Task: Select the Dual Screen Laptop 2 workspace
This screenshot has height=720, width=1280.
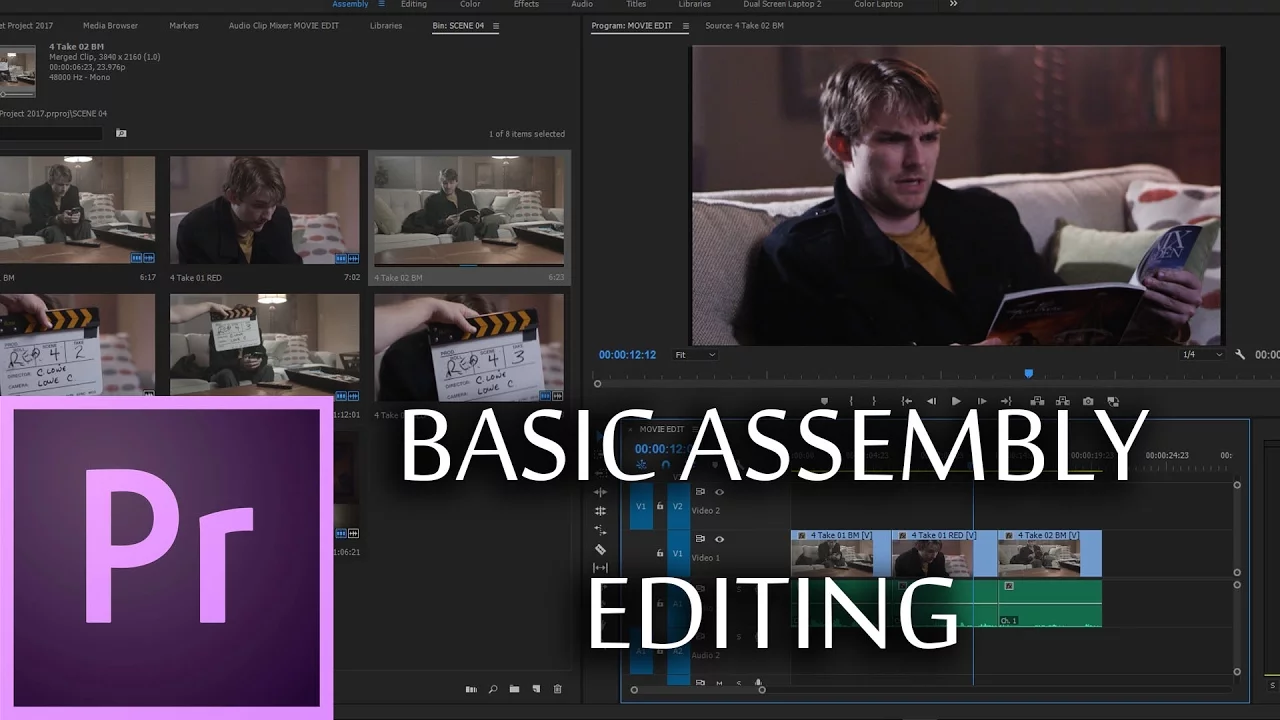Action: point(782,4)
